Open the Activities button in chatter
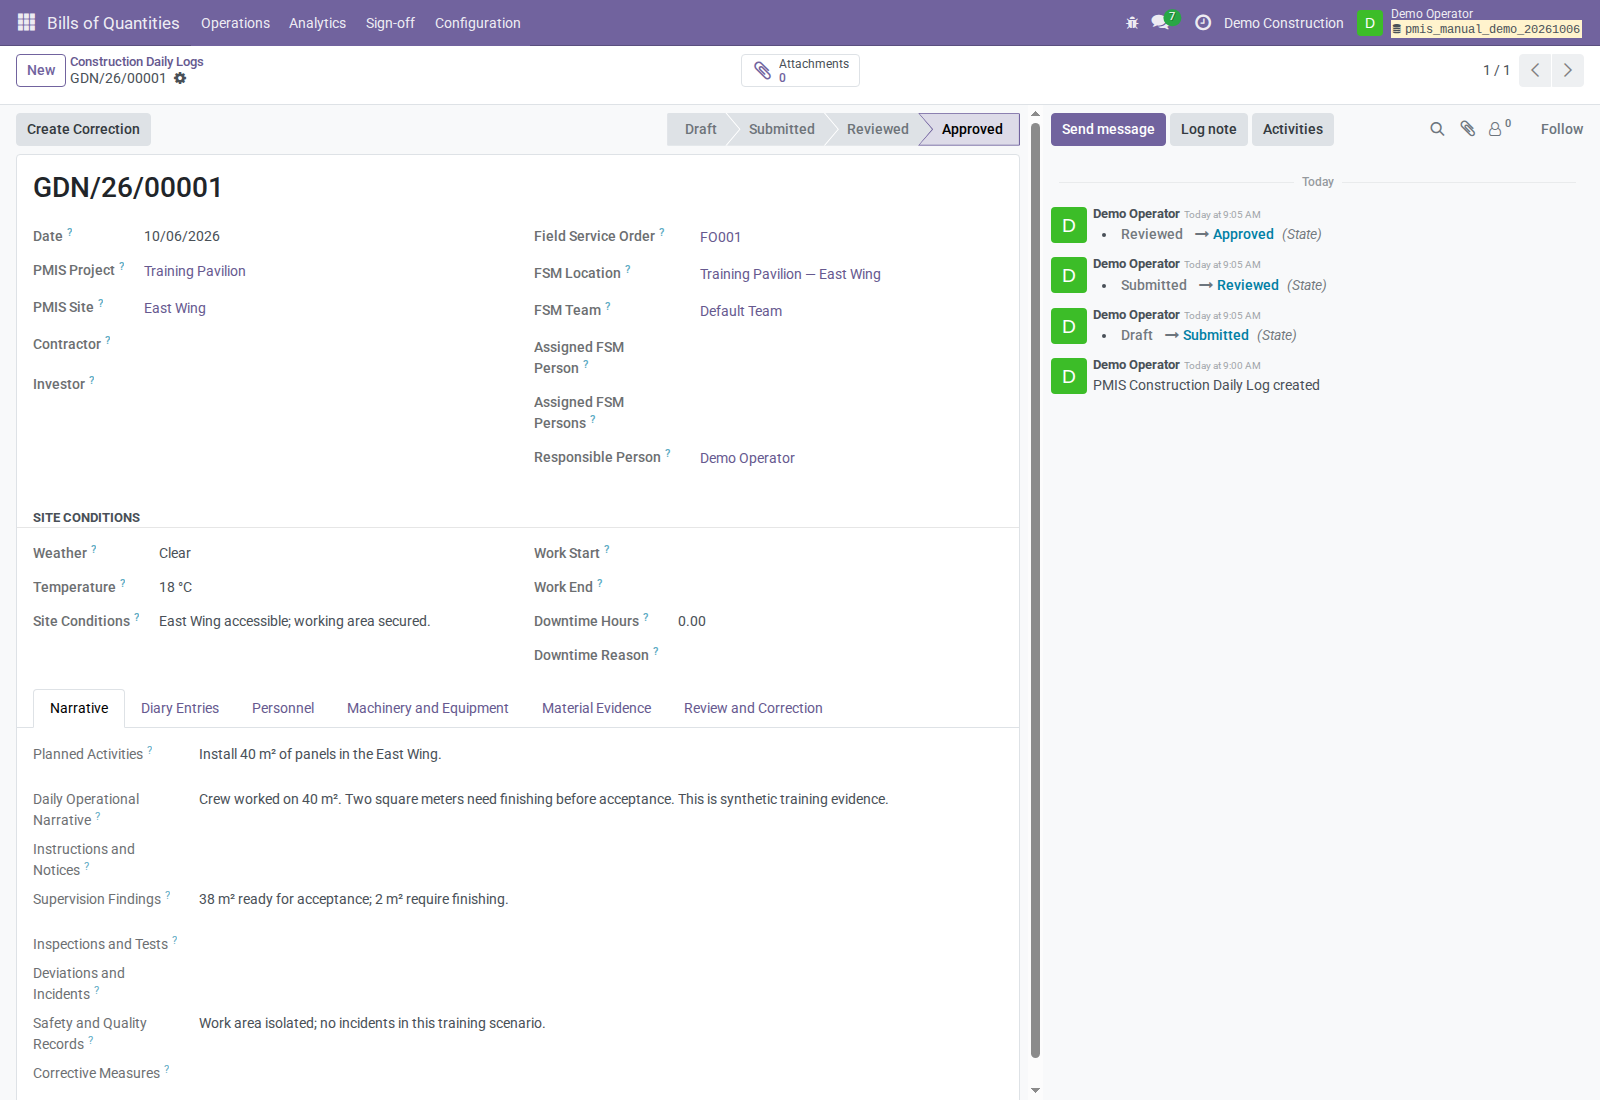The image size is (1600, 1100). tap(1292, 129)
